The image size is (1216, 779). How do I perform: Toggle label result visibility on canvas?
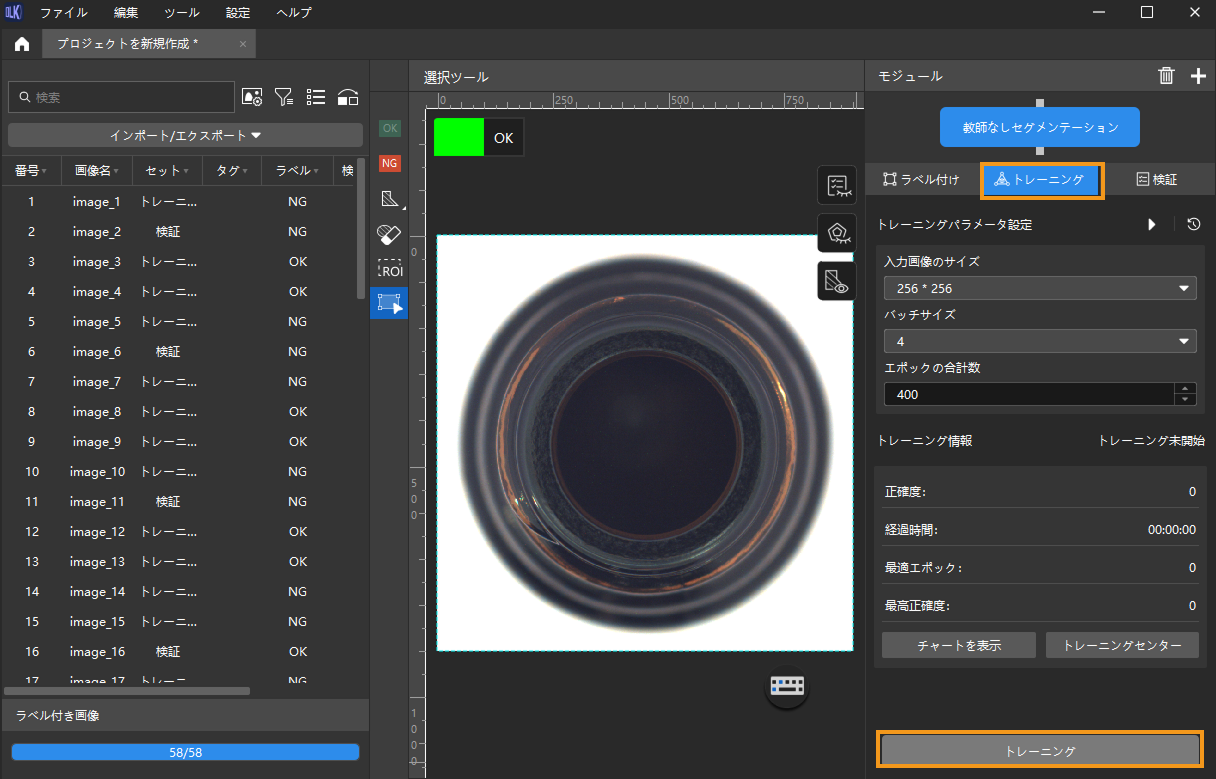coord(837,185)
